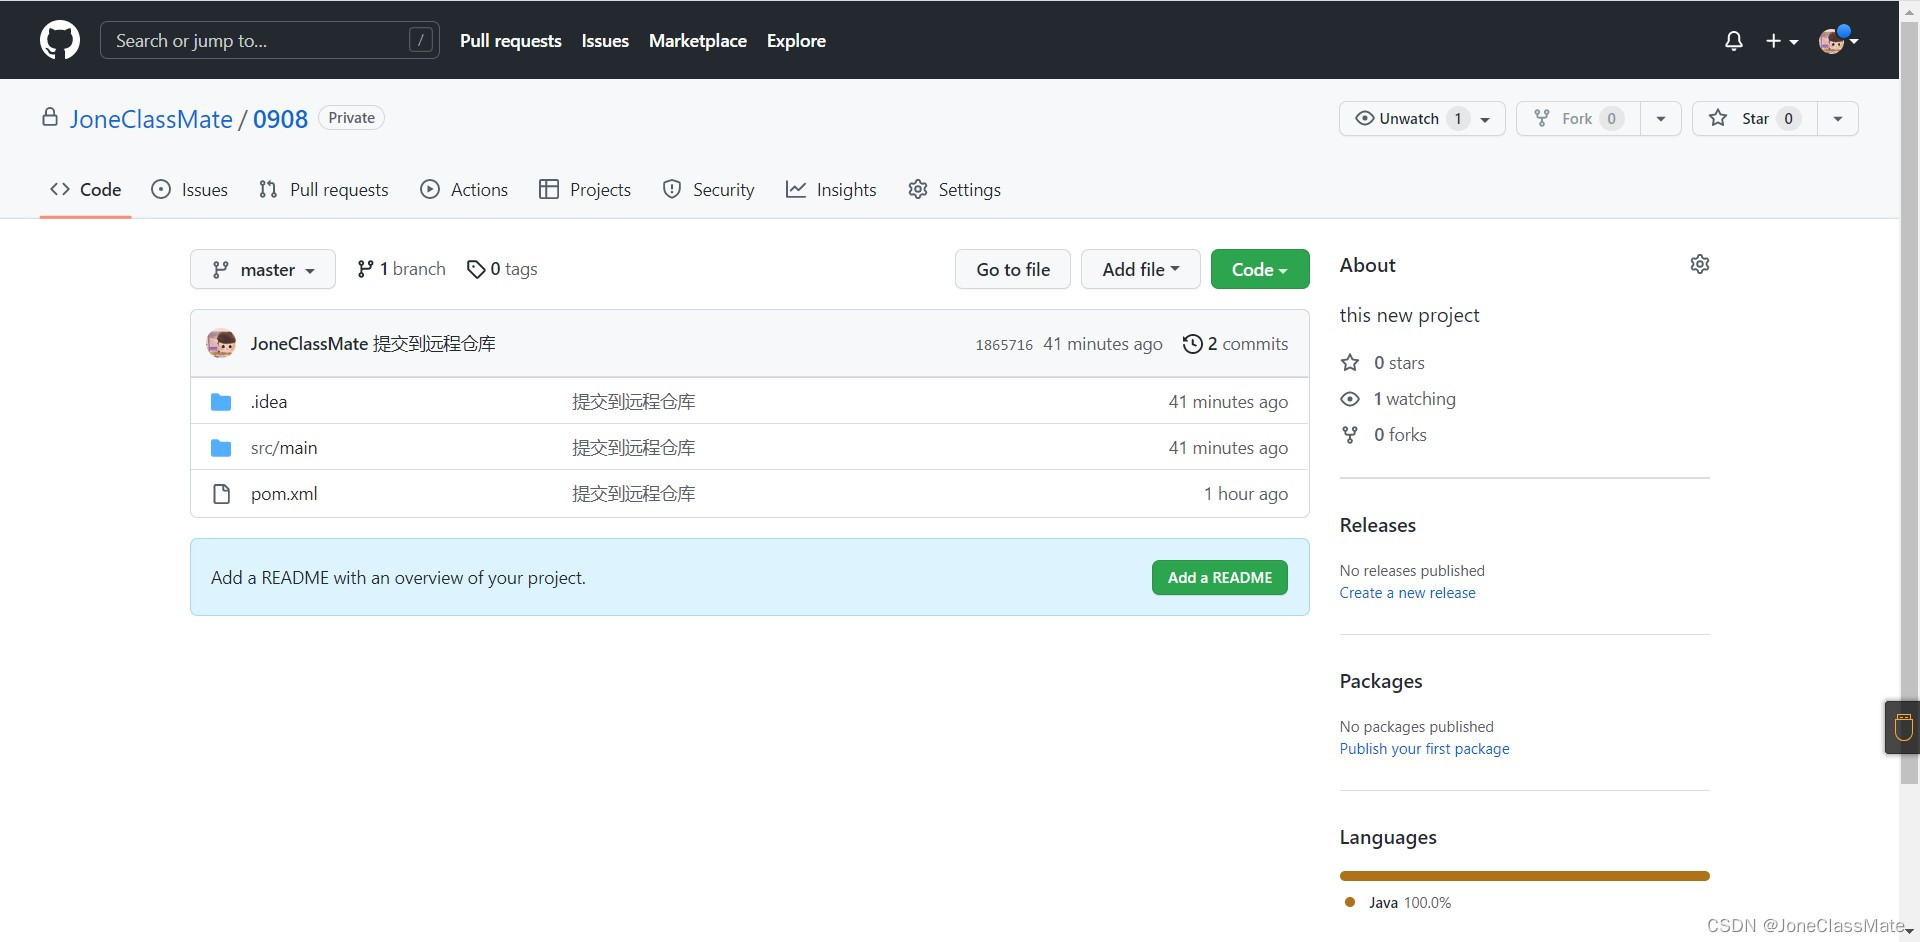Open the master branch selector
This screenshot has width=1920, height=942.
tap(263, 269)
